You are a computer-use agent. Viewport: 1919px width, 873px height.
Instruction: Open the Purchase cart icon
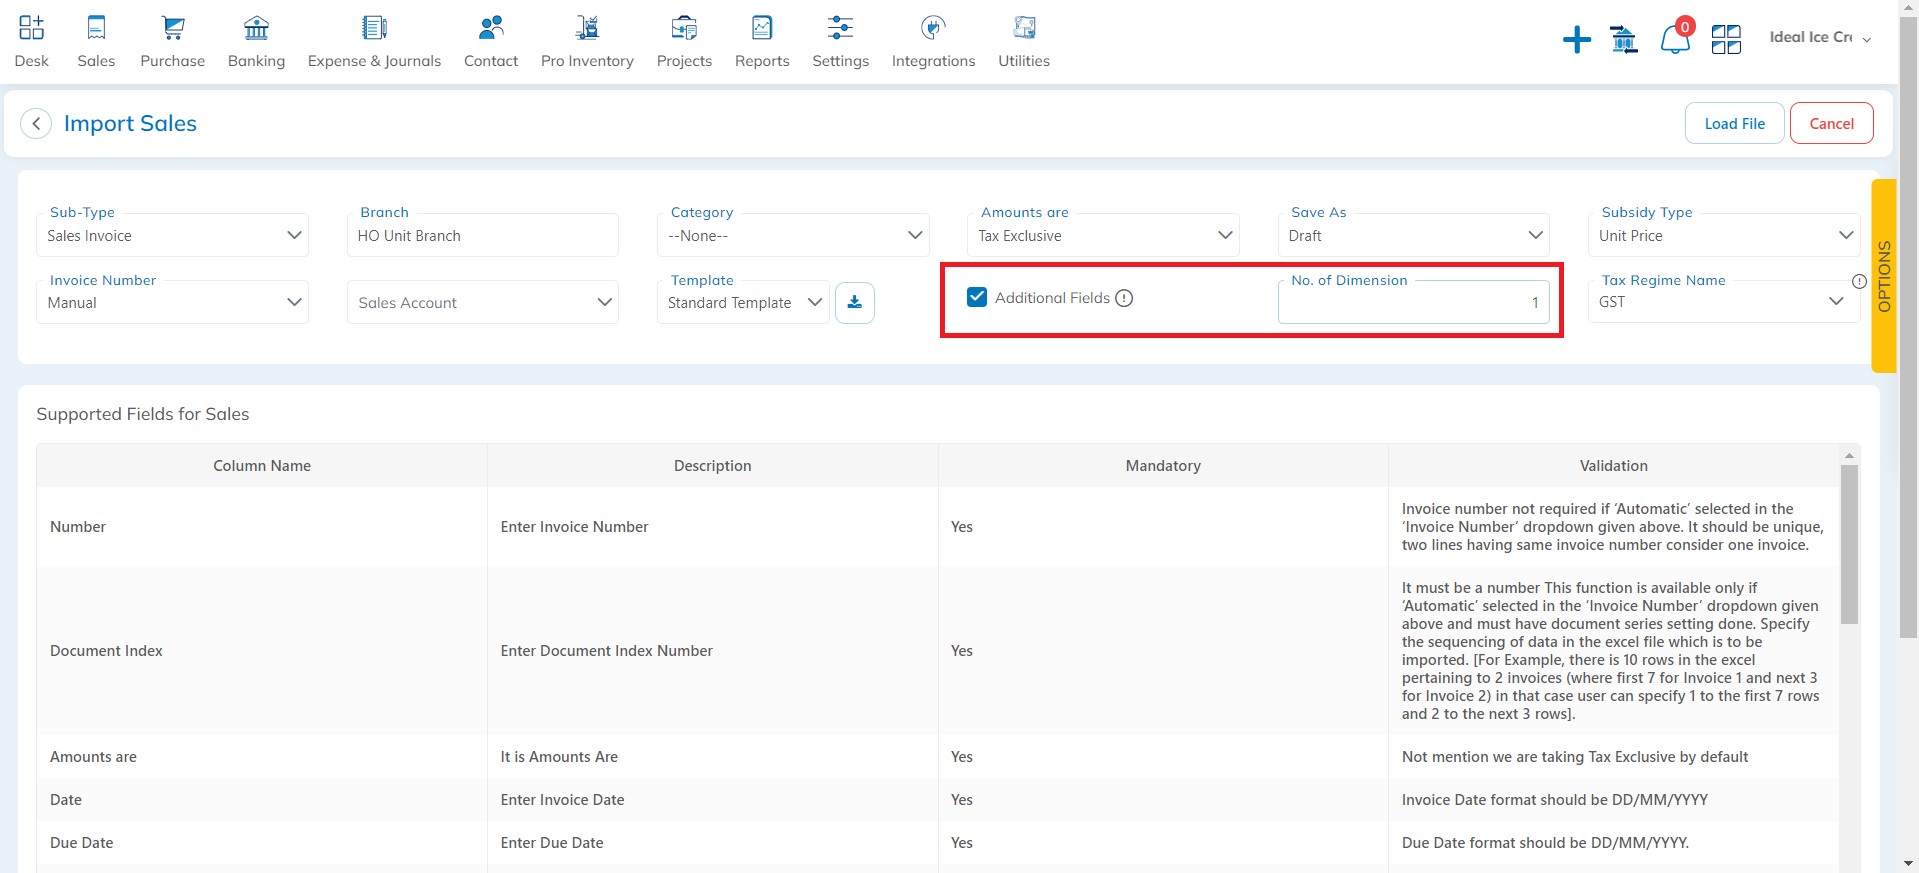[173, 28]
